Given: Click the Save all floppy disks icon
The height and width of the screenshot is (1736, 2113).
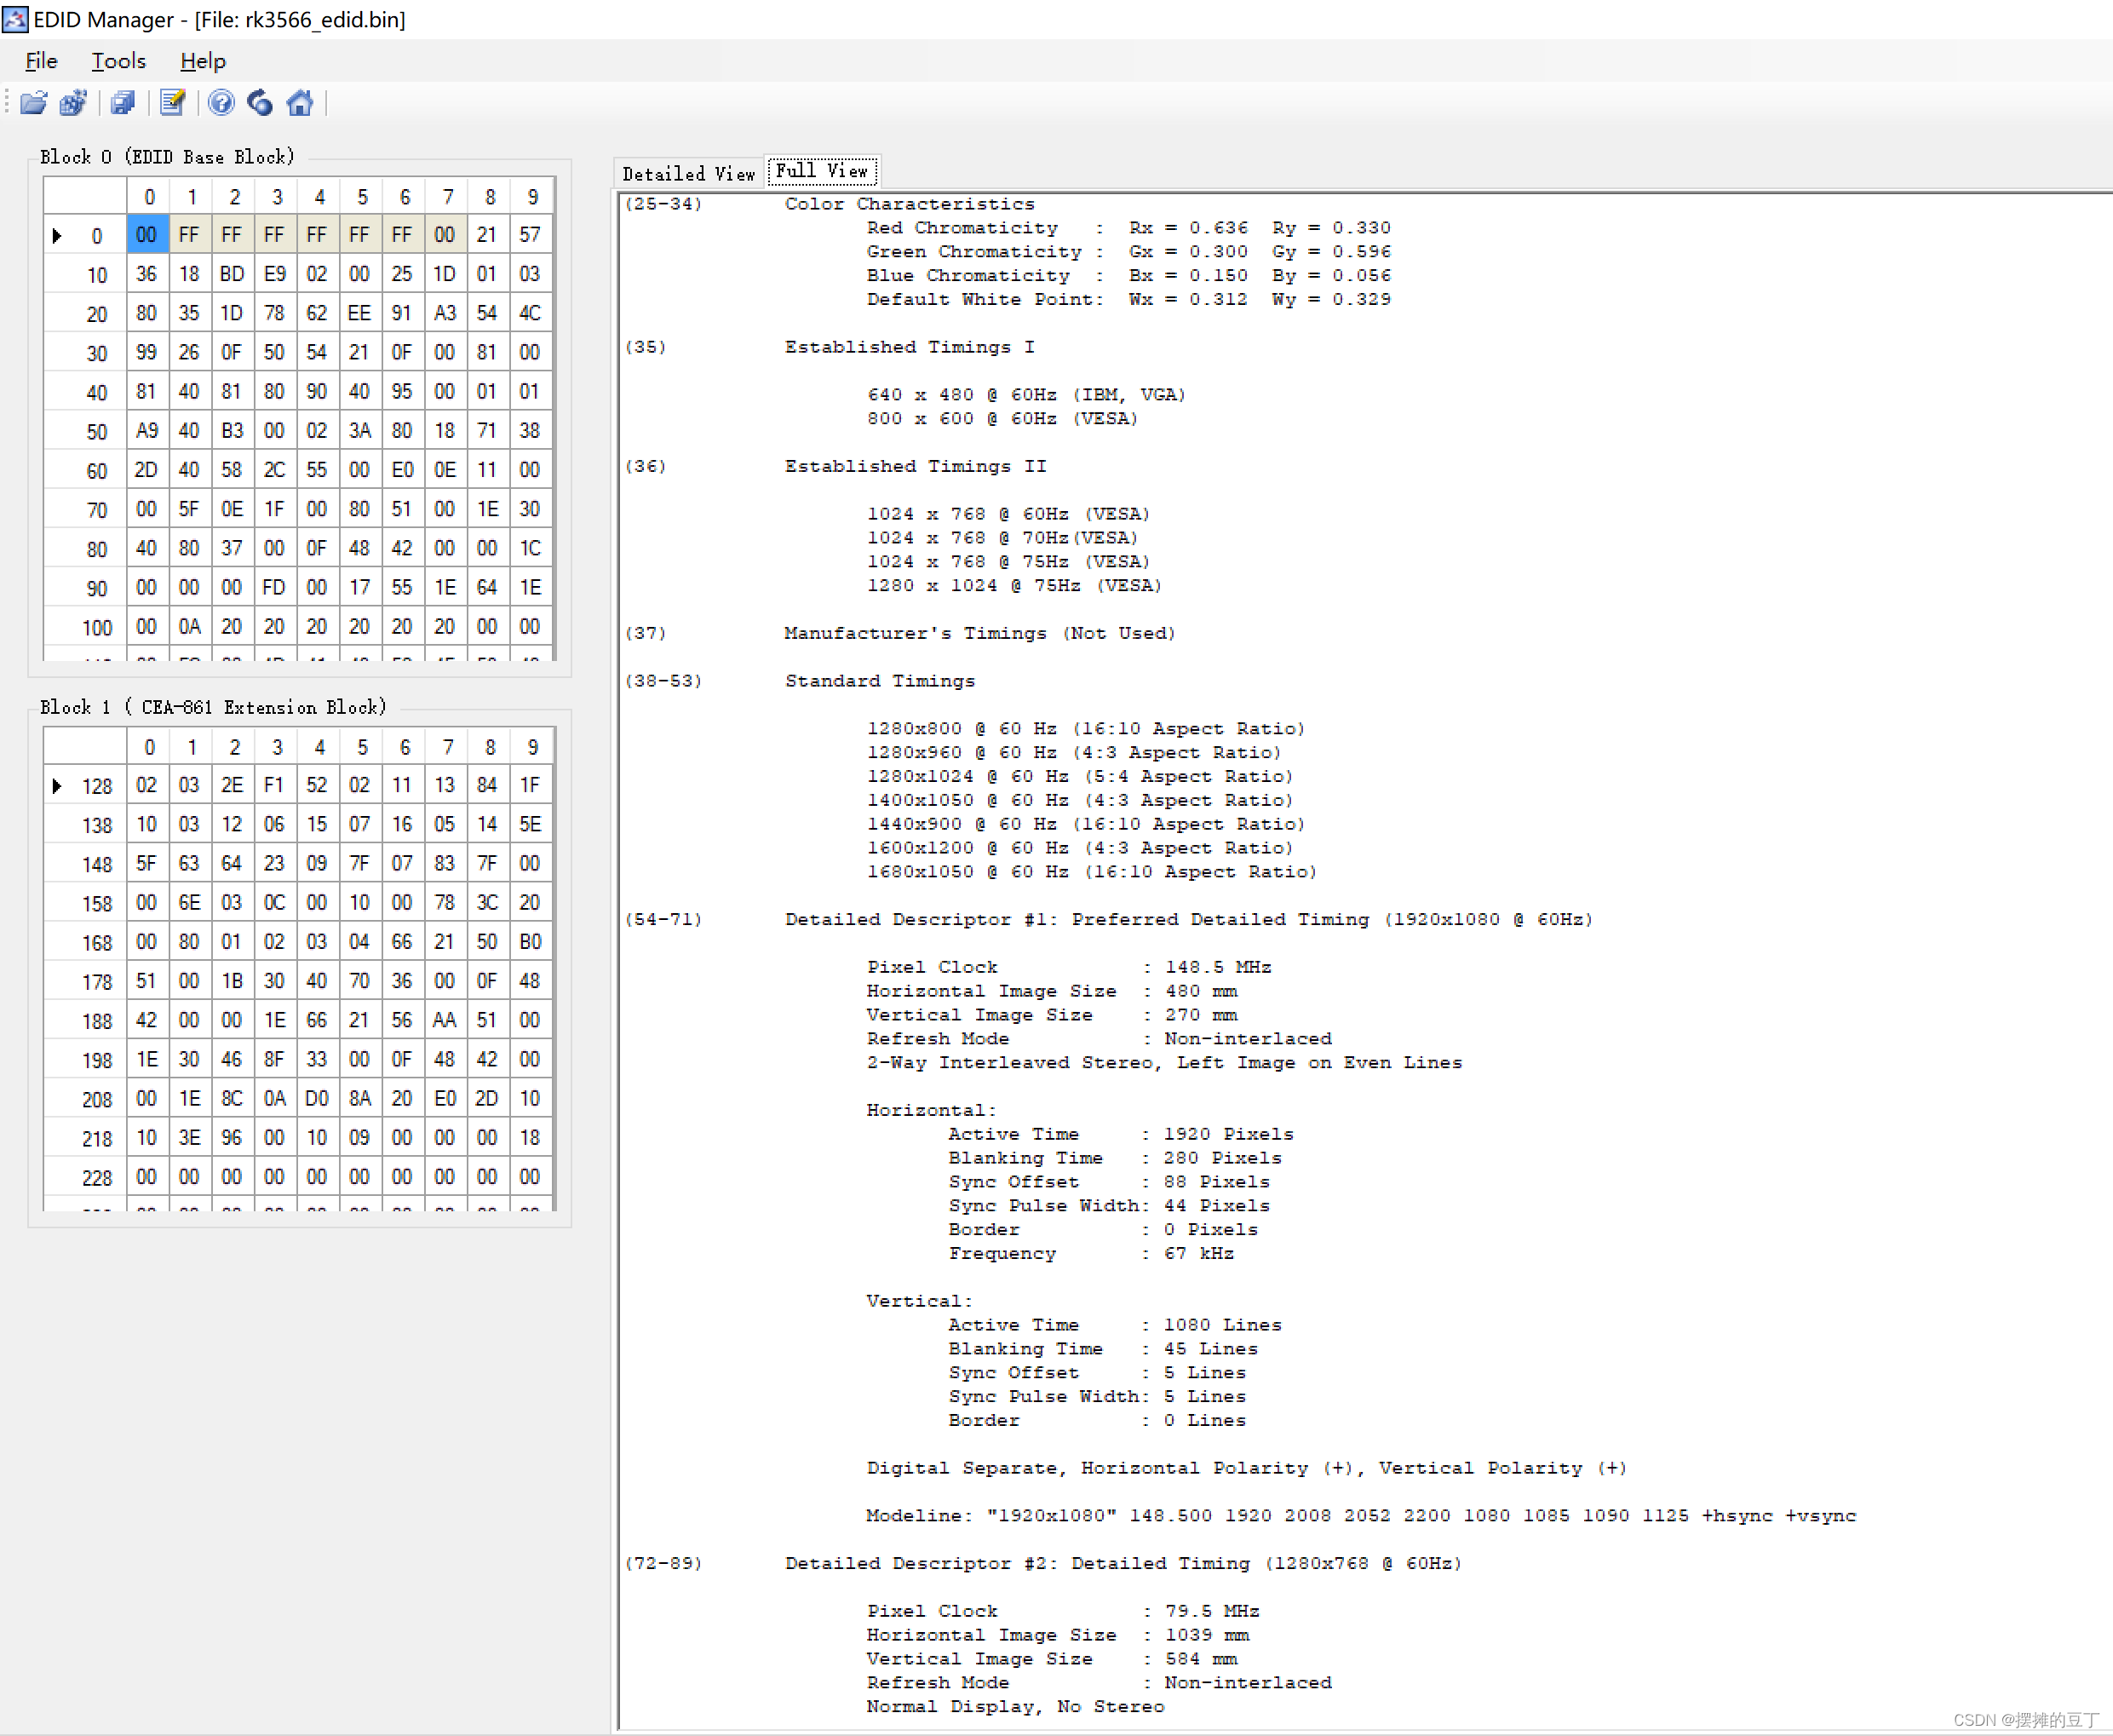Looking at the screenshot, I should coord(123,102).
